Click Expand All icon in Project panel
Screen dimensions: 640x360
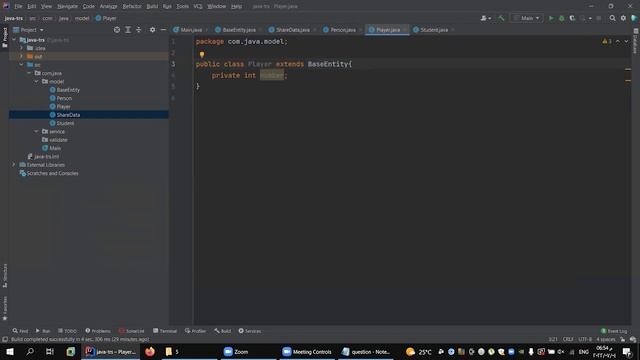[x=128, y=30]
